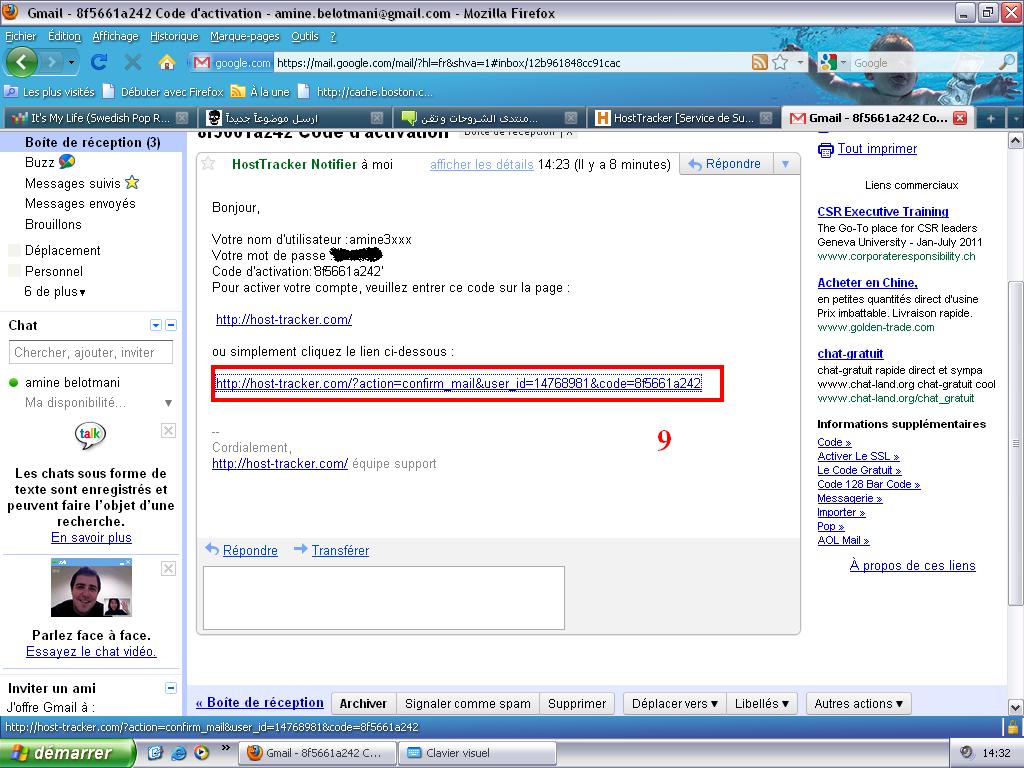Show desktop from quick launch icon
The height and width of the screenshot is (768, 1024).
pos(155,753)
